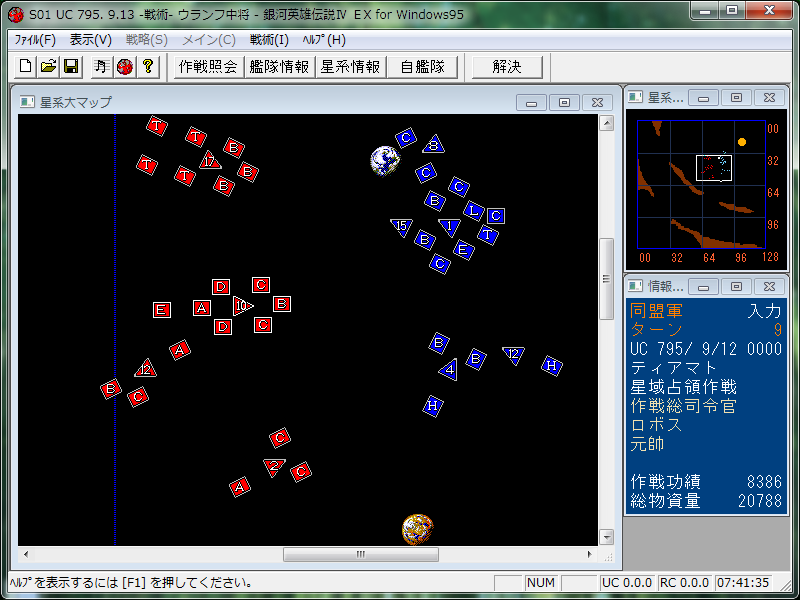Image resolution: width=800 pixels, height=600 pixels.
Task: Click the 作戦功績 8386 row
Action: point(706,481)
